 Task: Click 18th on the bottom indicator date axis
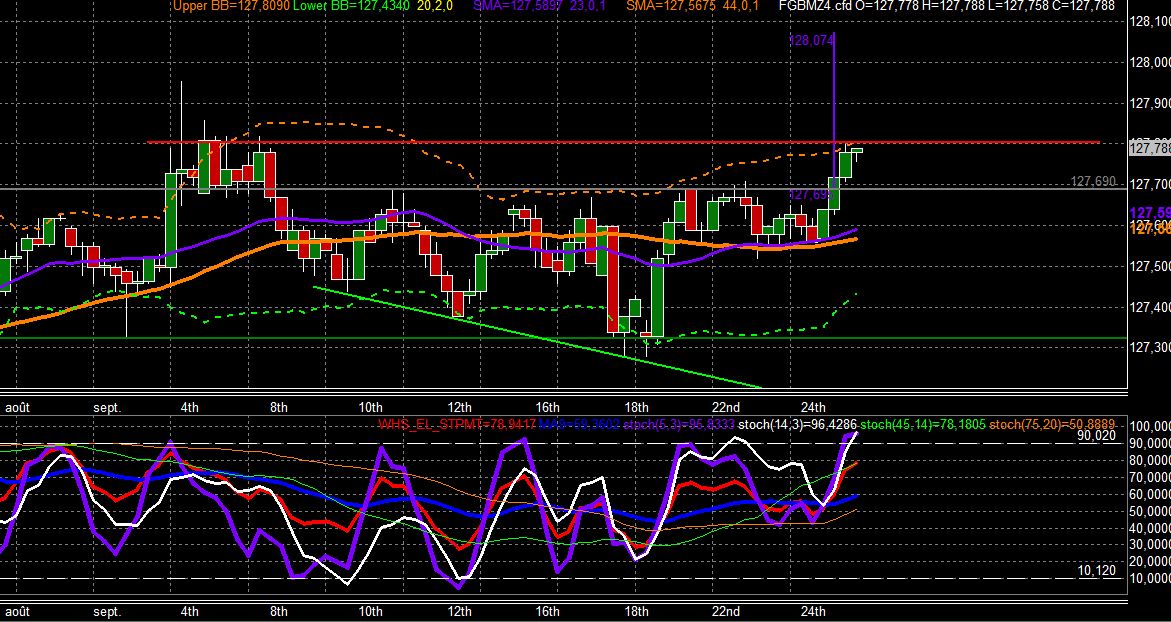[x=636, y=612]
